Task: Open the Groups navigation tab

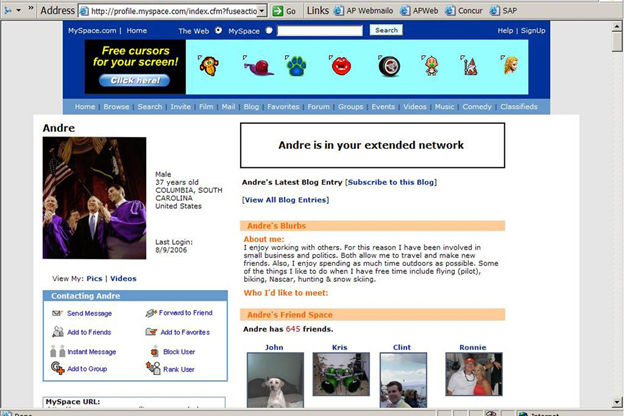Action: pos(351,107)
